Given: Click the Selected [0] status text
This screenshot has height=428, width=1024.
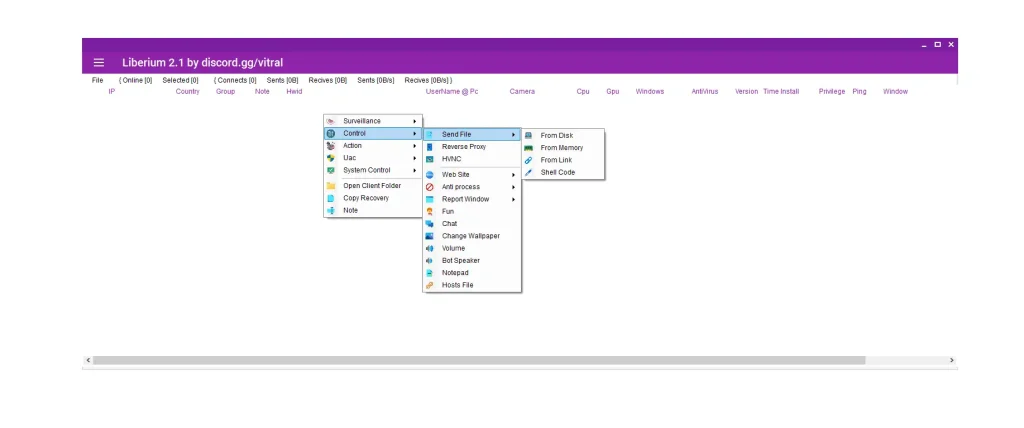Looking at the screenshot, I should pyautogui.click(x=180, y=80).
